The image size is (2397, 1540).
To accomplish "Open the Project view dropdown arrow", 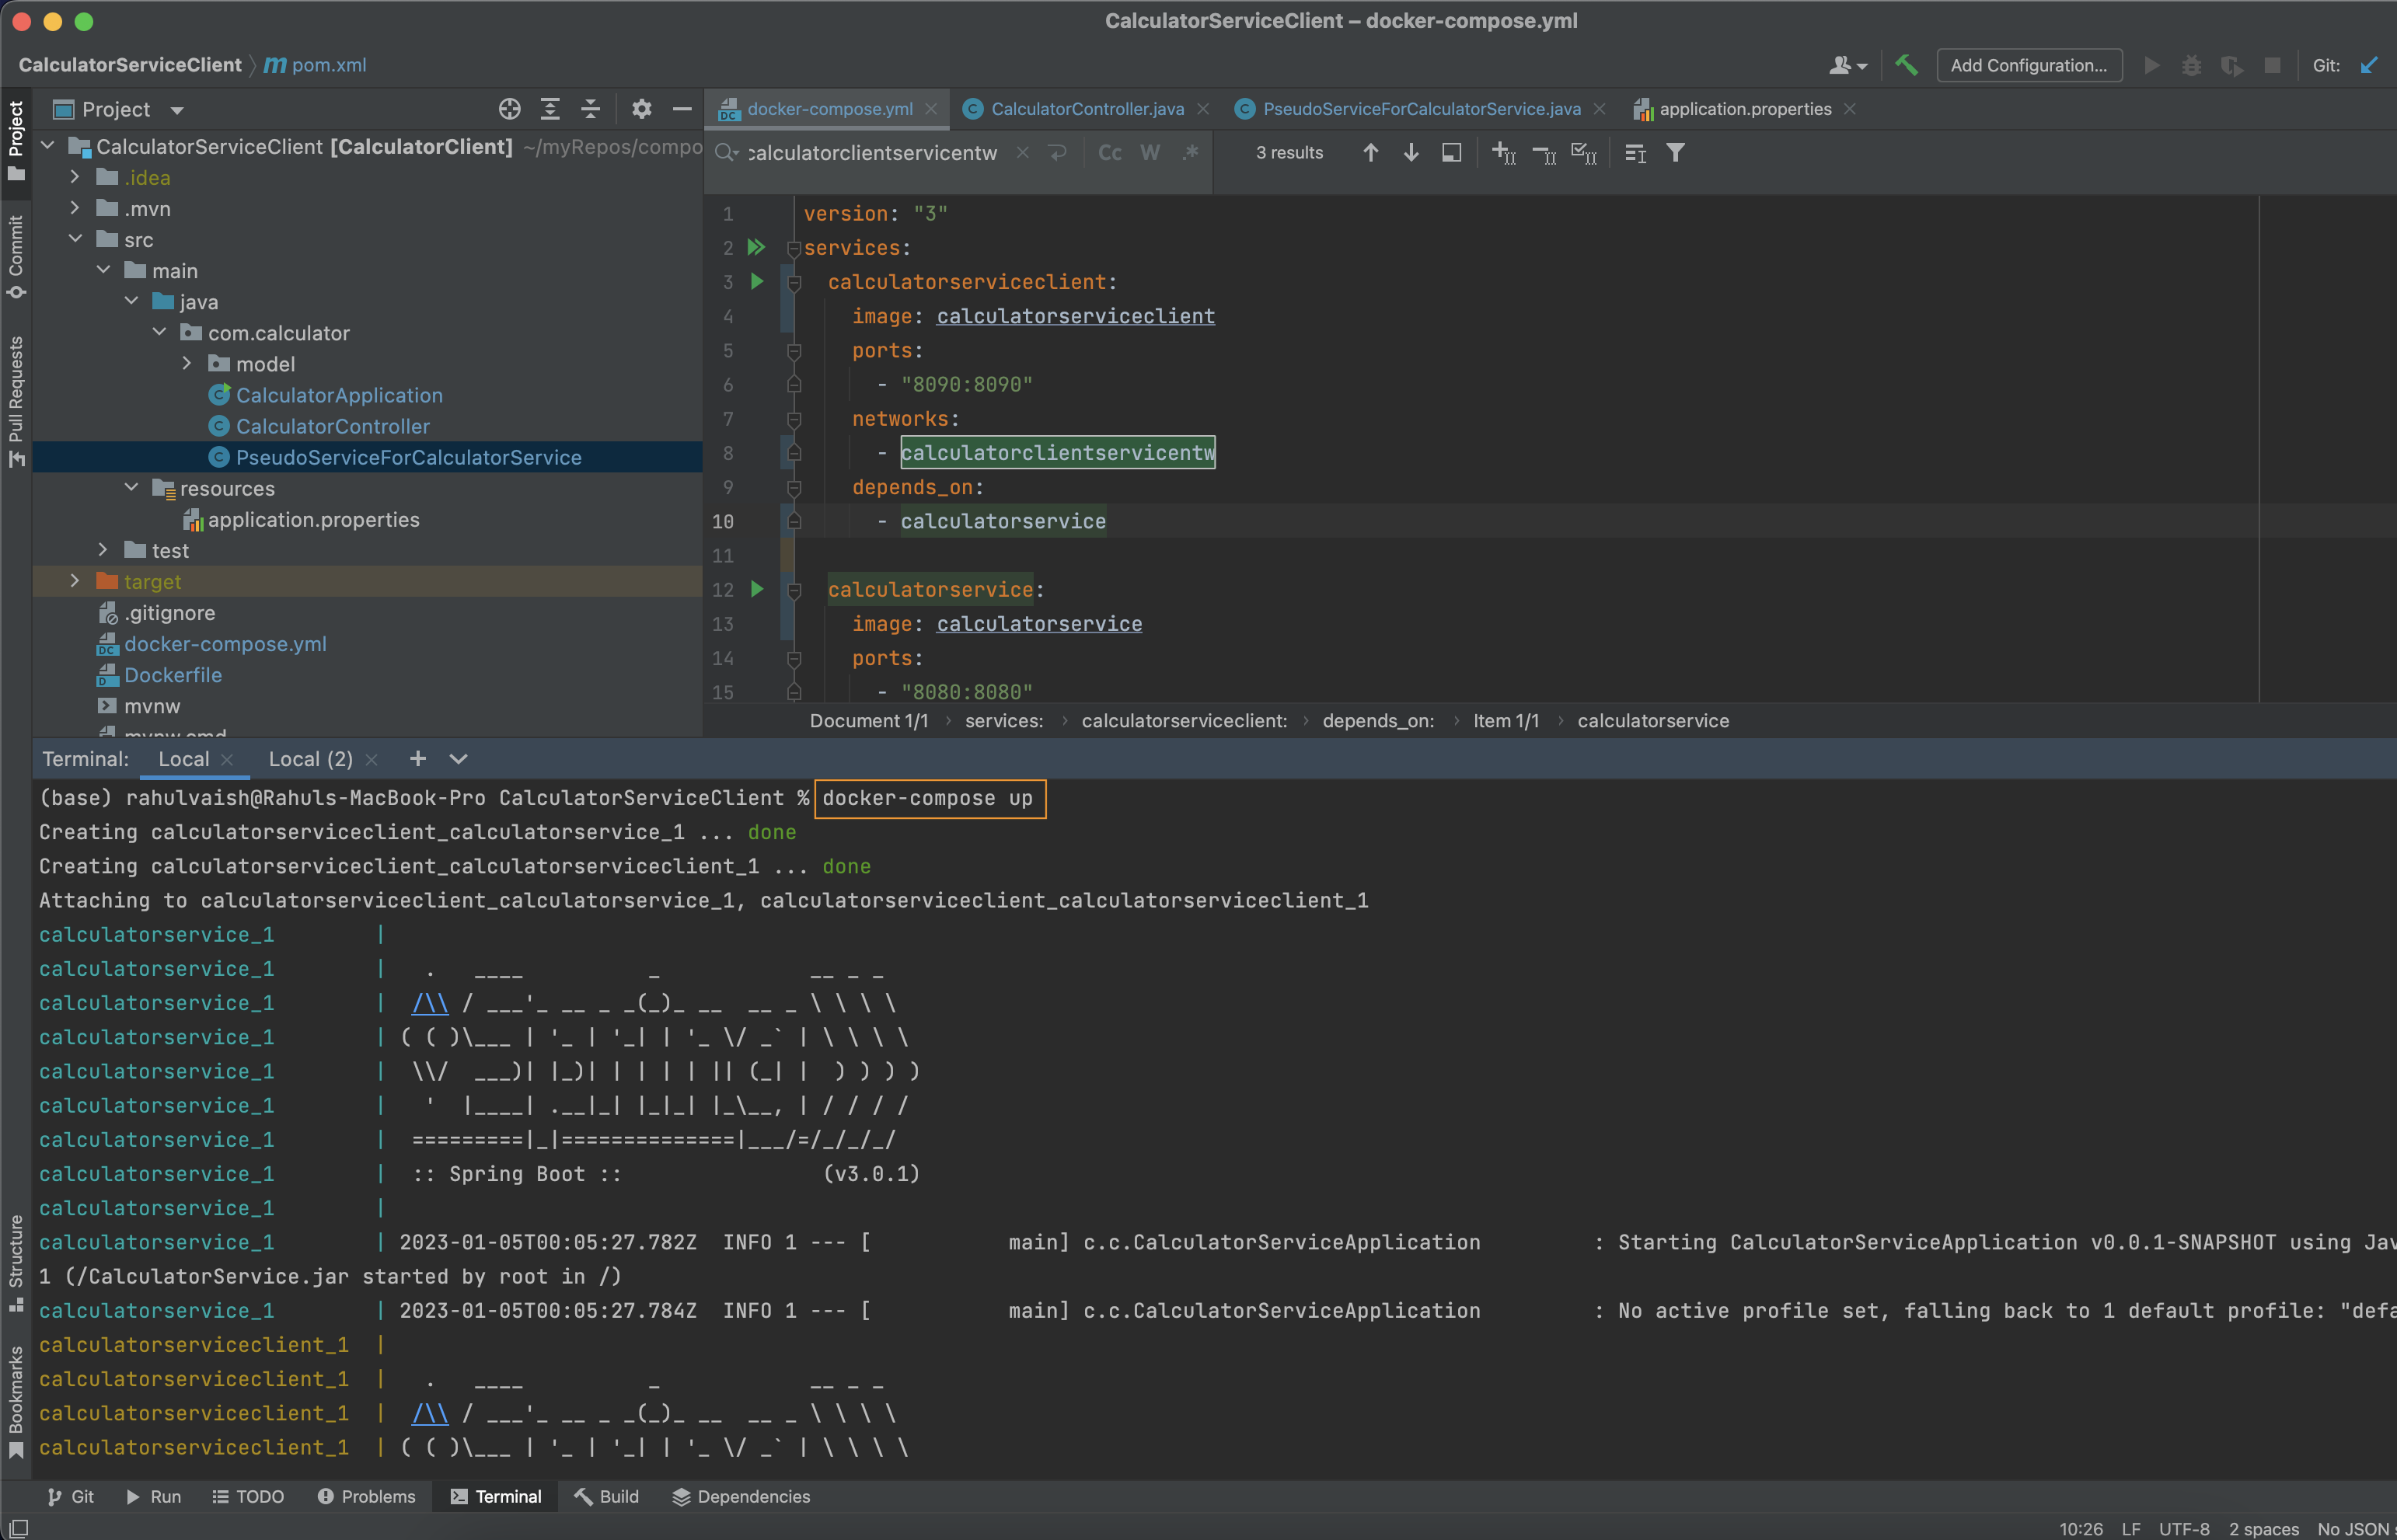I will [x=177, y=110].
